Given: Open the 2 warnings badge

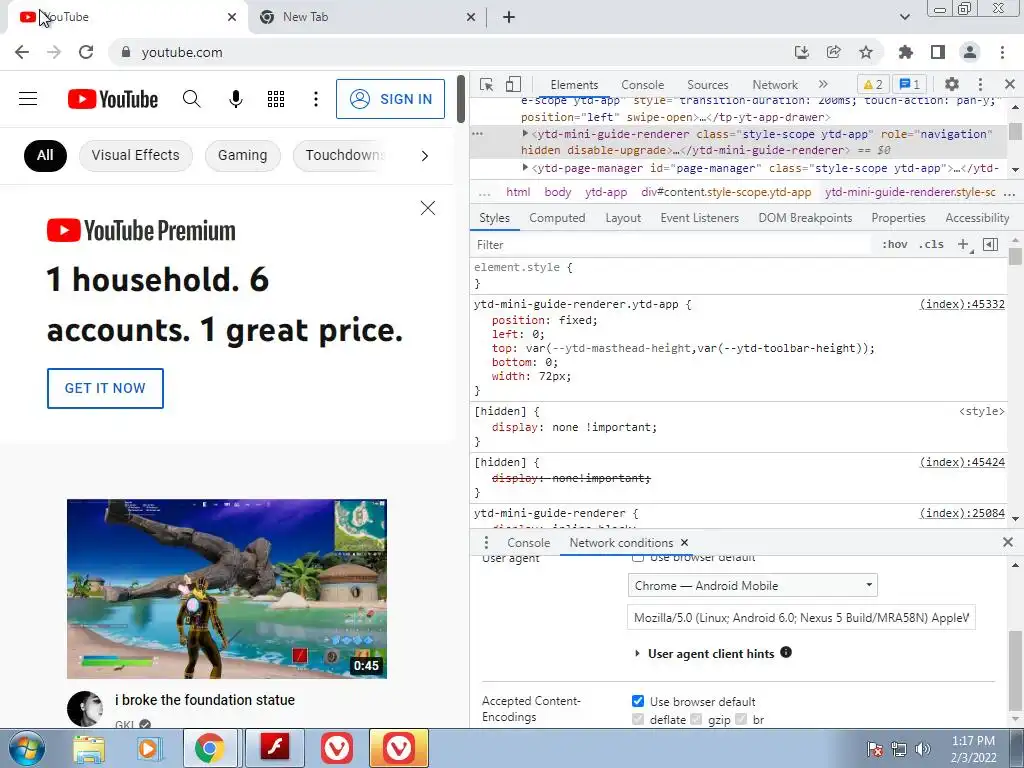Looking at the screenshot, I should point(873,84).
